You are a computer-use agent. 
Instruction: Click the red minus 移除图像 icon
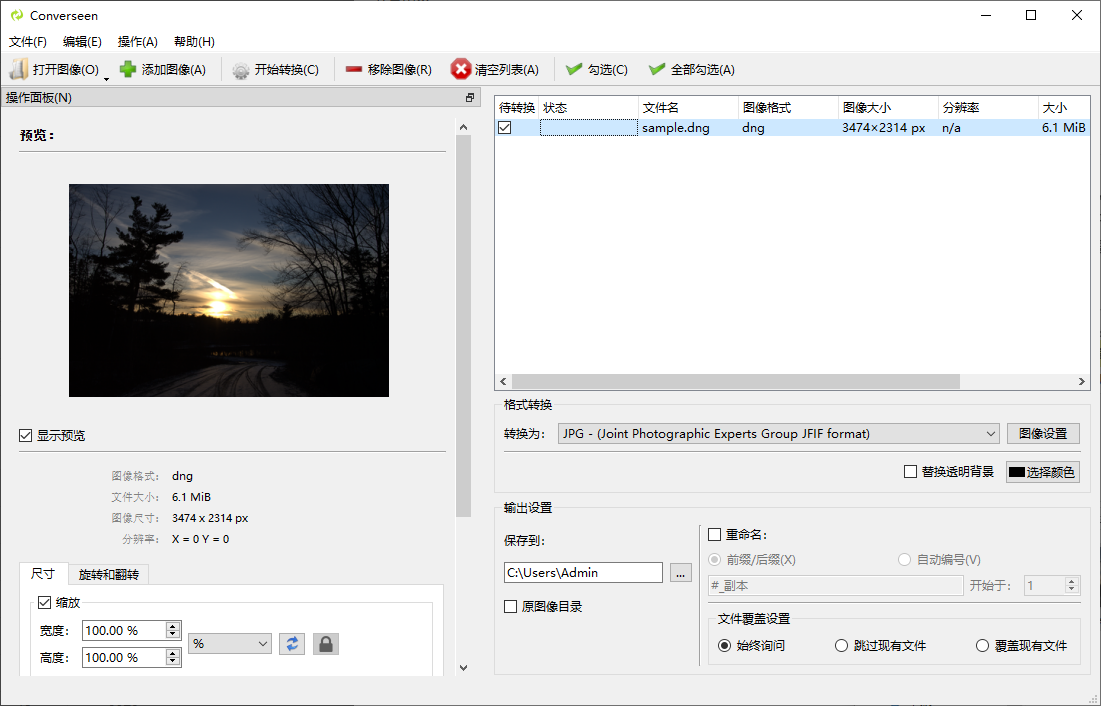[354, 69]
